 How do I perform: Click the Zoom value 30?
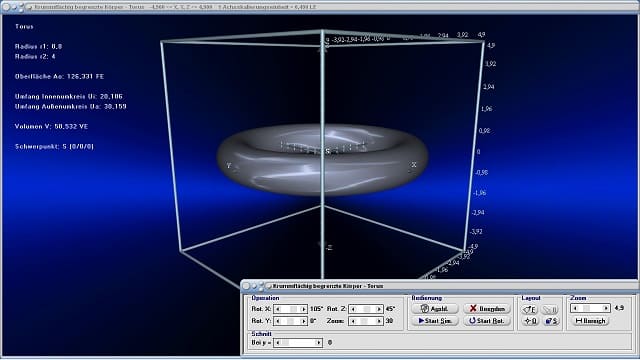[x=389, y=321]
